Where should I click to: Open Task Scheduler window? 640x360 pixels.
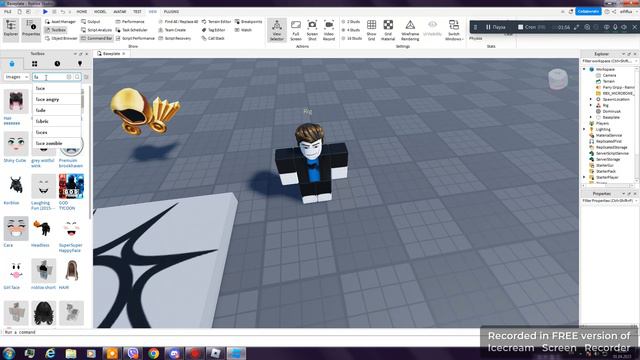tap(131, 30)
